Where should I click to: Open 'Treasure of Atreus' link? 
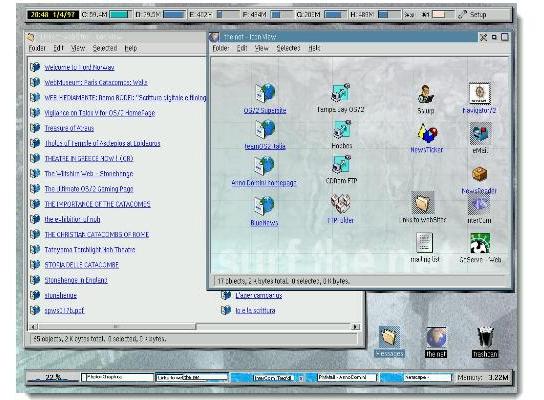tap(69, 128)
